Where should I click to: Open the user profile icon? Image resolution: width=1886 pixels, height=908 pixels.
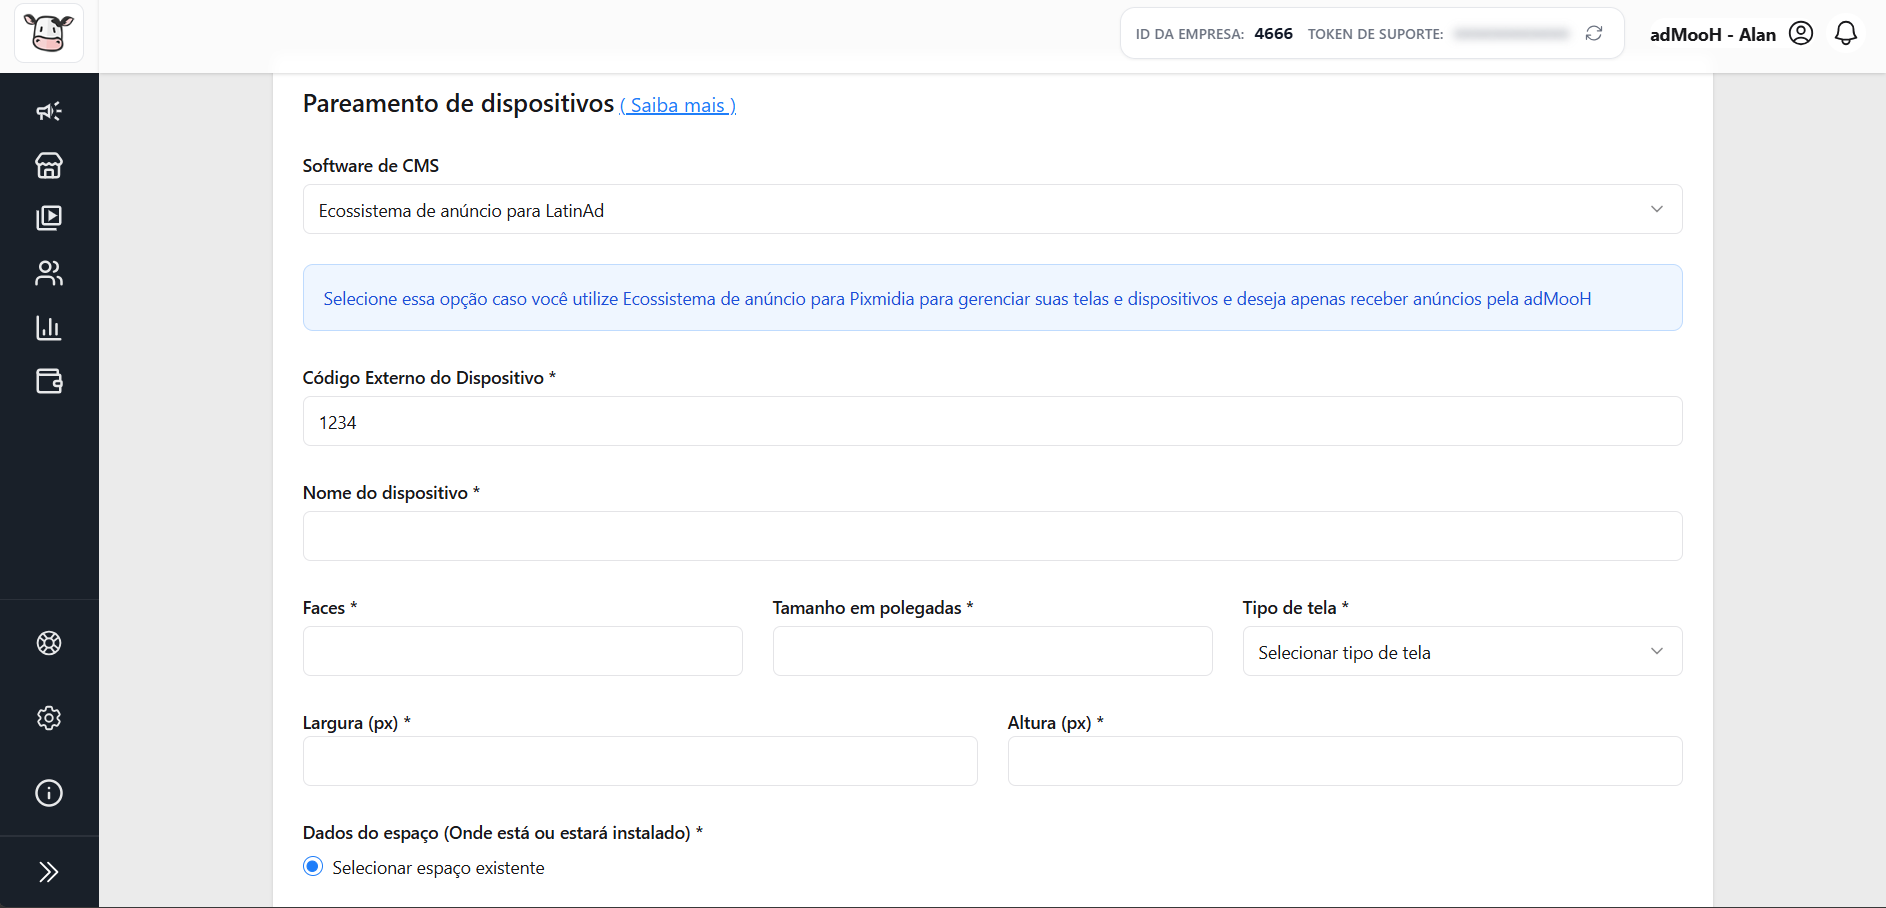coord(1801,34)
